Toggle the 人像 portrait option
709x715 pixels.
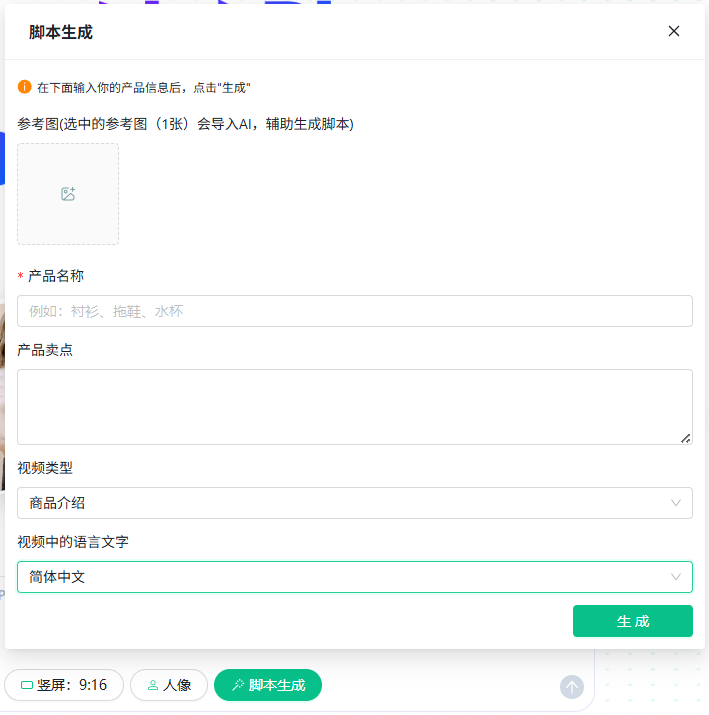pyautogui.click(x=169, y=685)
